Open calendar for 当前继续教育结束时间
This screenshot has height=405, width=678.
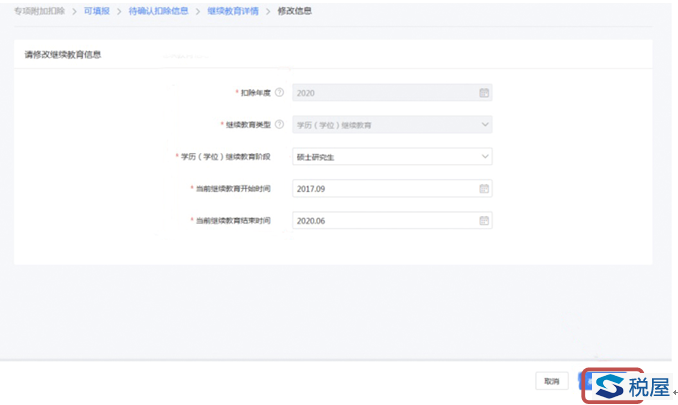[x=484, y=220]
